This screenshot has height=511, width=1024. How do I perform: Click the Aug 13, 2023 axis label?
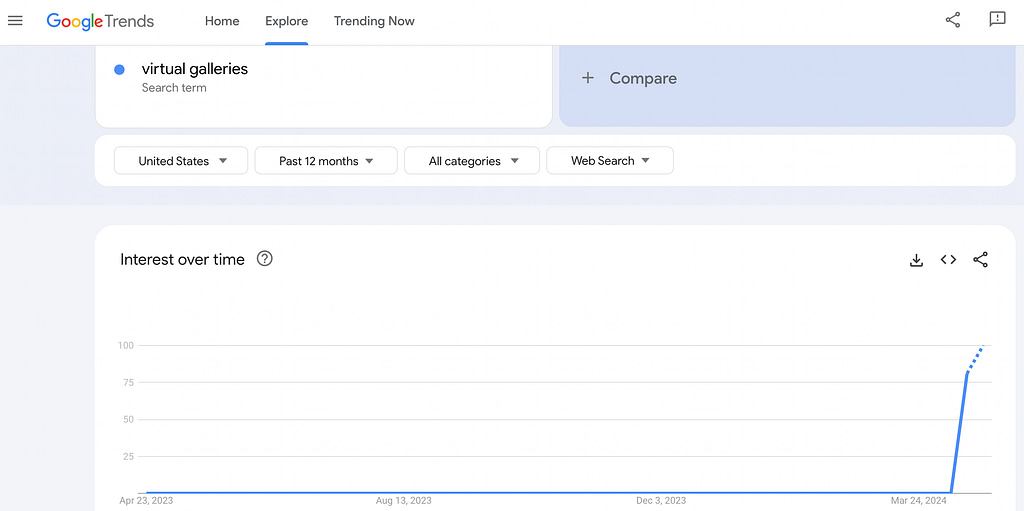point(404,501)
